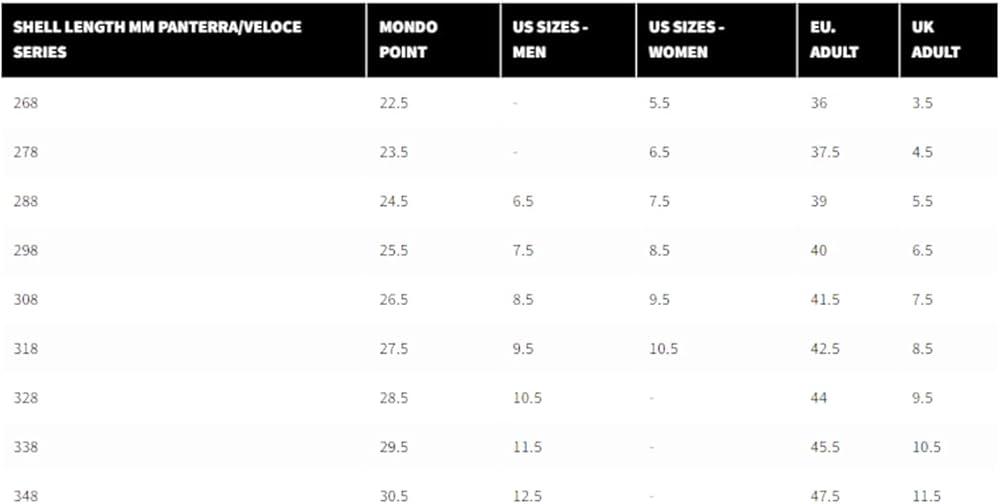
Task: Click US women's size 10.5 cell
Action: [x=663, y=348]
